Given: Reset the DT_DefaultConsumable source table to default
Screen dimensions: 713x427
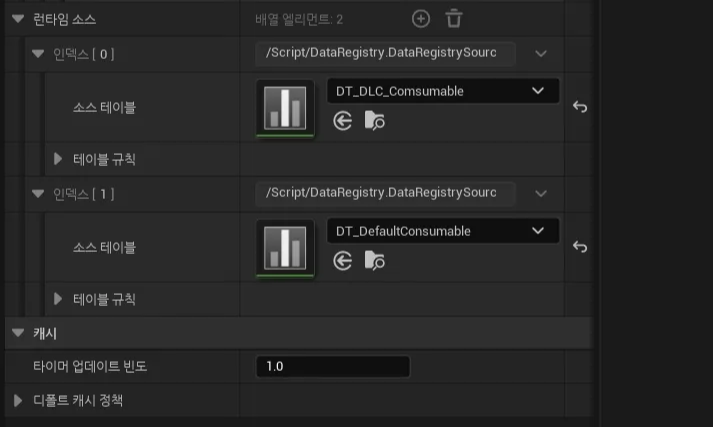Looking at the screenshot, I should pyautogui.click(x=579, y=247).
